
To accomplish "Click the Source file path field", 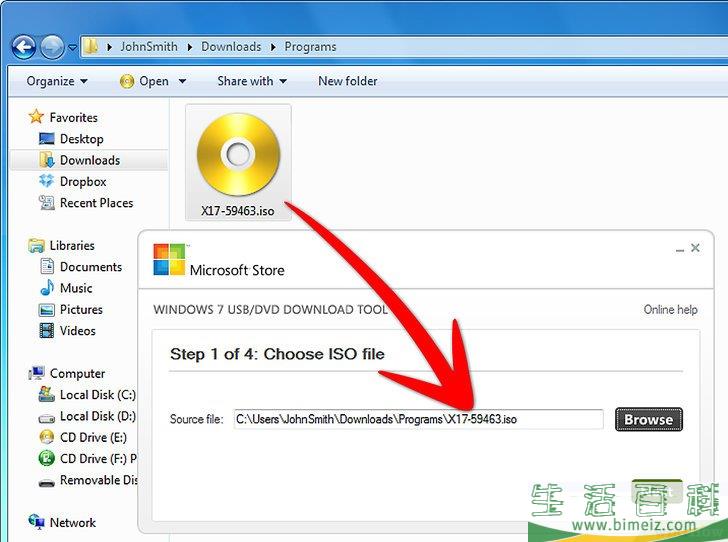I will (x=418, y=419).
